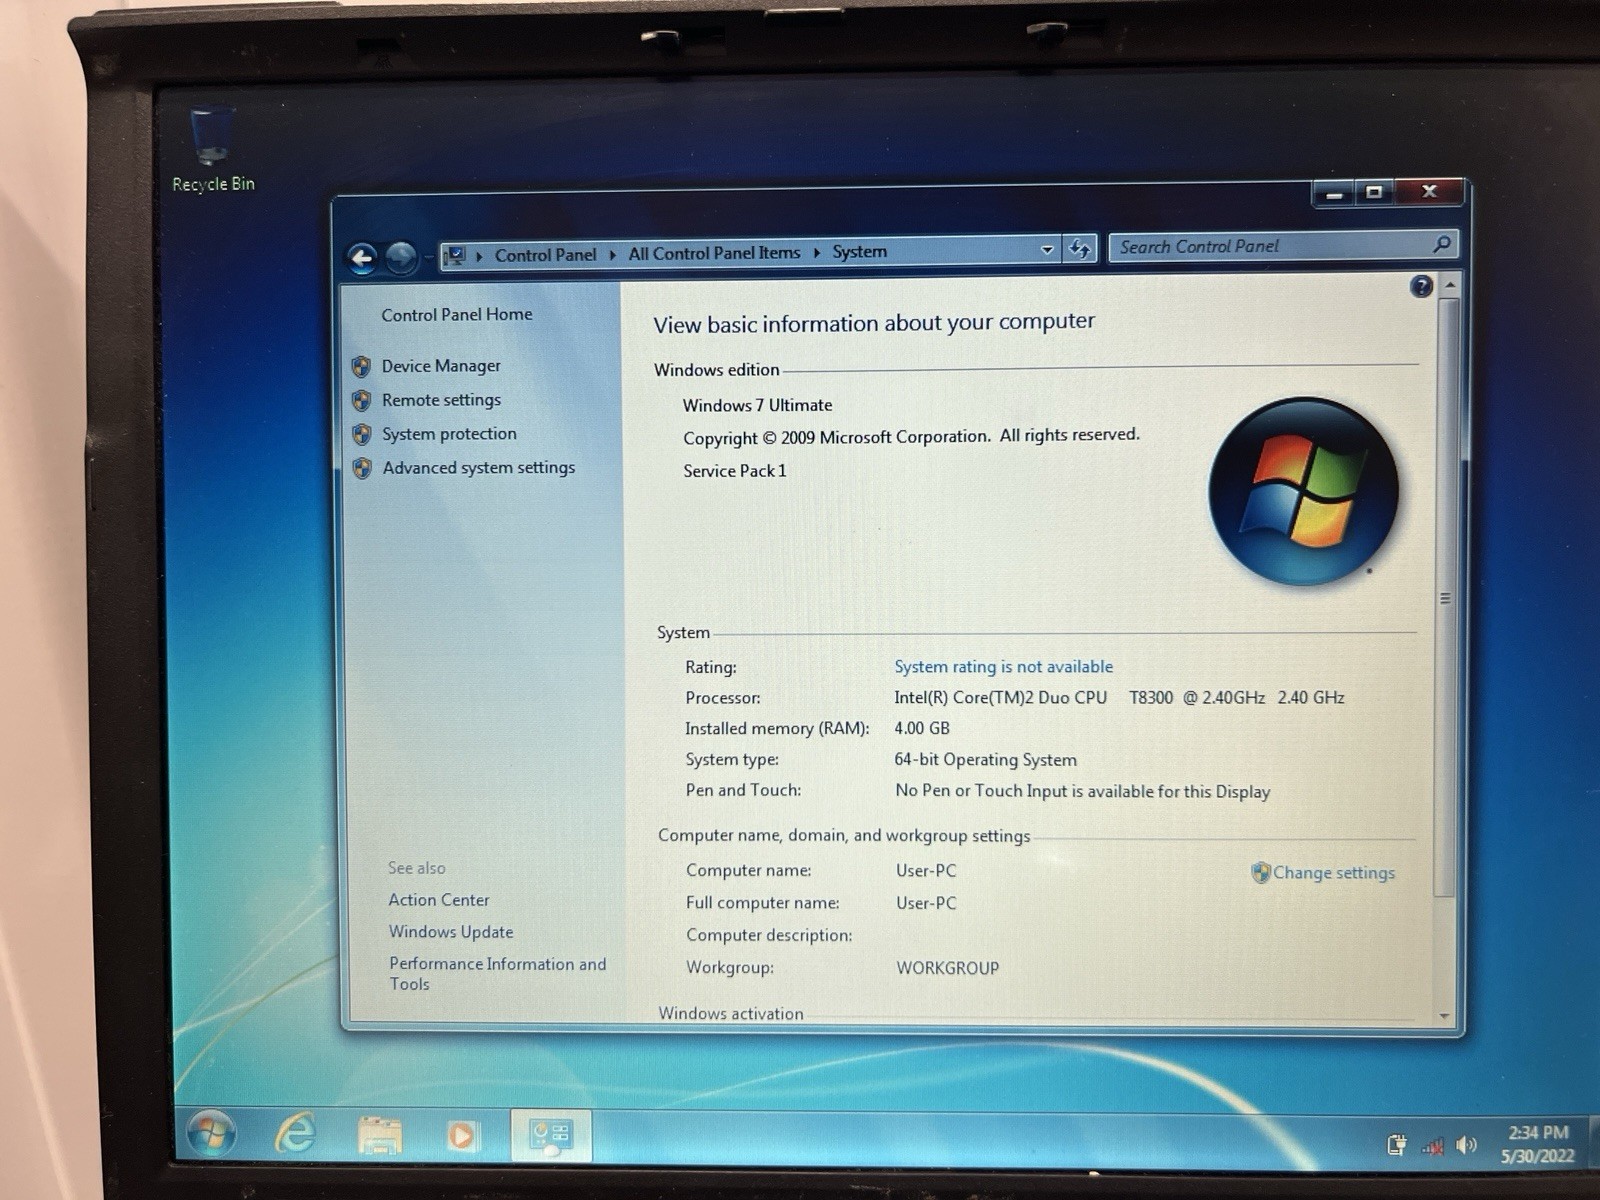The image size is (1600, 1200).
Task: Launch Windows Media Player from the taskbar
Action: point(462,1136)
